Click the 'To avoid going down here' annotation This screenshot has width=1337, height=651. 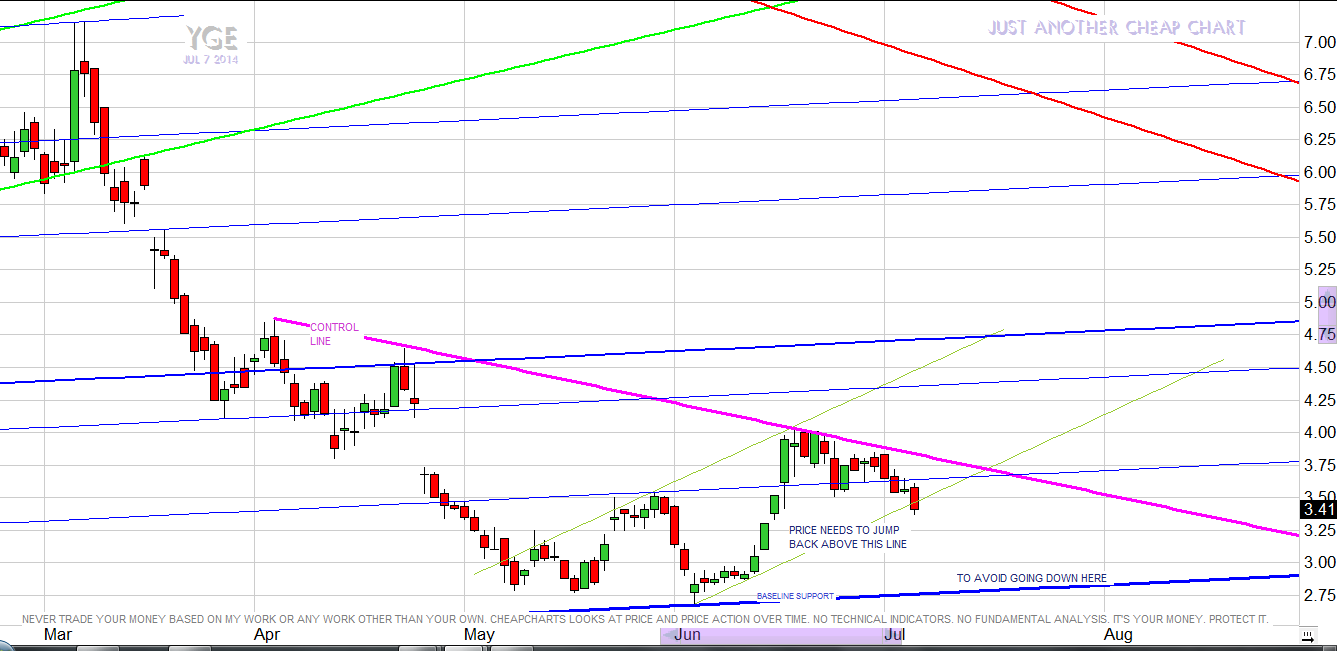[1031, 578]
